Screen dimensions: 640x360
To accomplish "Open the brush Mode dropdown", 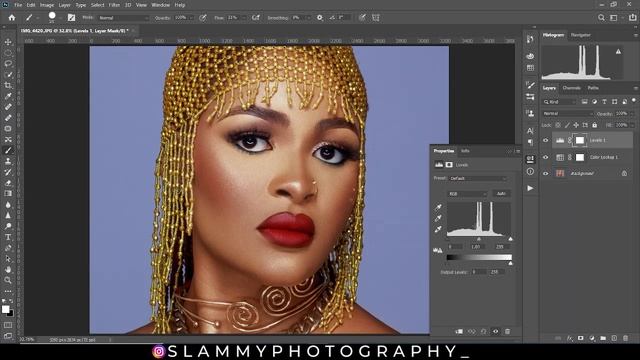I will [x=124, y=18].
